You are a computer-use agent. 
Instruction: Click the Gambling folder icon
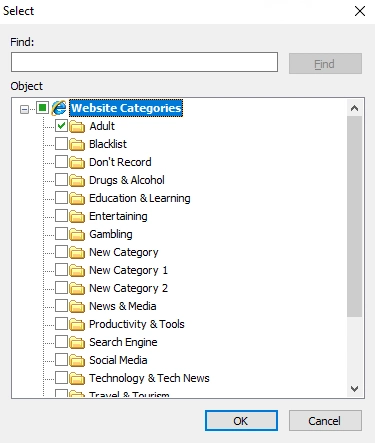click(77, 234)
